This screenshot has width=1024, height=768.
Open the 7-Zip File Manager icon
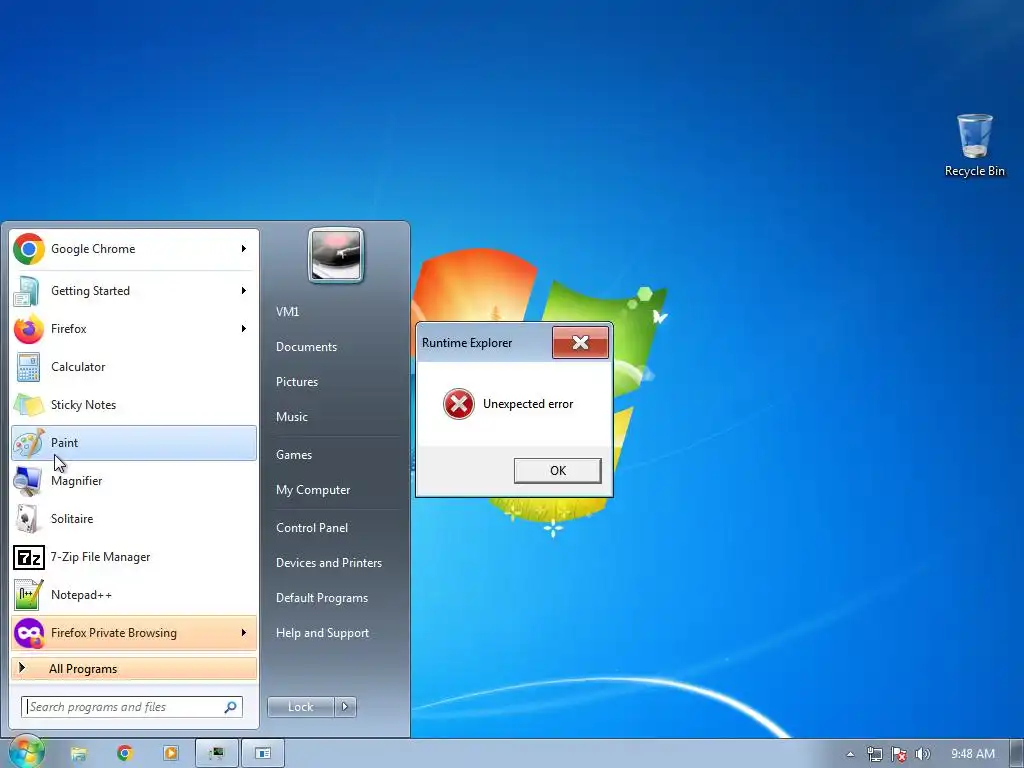tap(29, 558)
